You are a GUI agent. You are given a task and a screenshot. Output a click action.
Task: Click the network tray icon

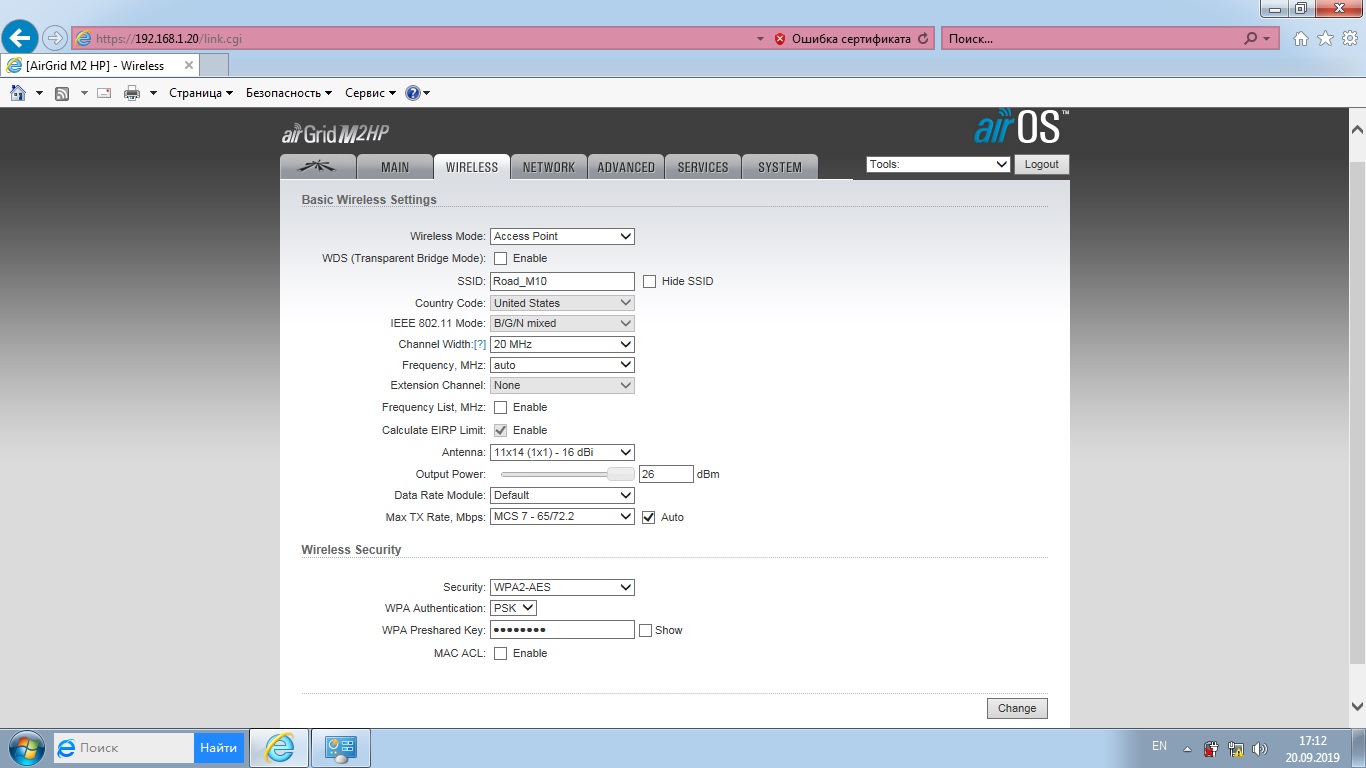tap(1235, 748)
